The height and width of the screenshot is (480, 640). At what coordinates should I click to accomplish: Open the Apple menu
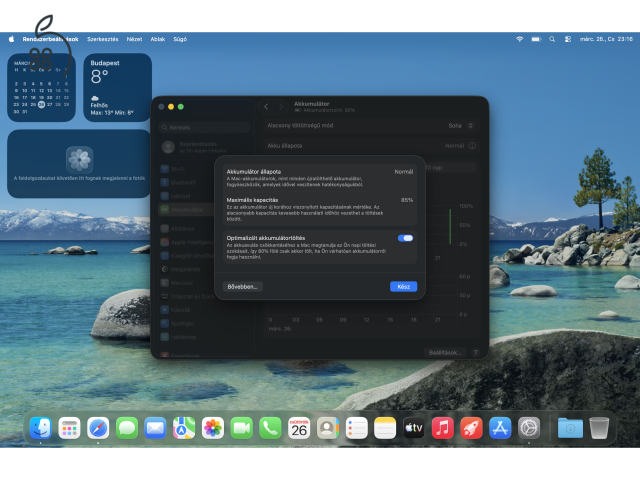coord(11,39)
